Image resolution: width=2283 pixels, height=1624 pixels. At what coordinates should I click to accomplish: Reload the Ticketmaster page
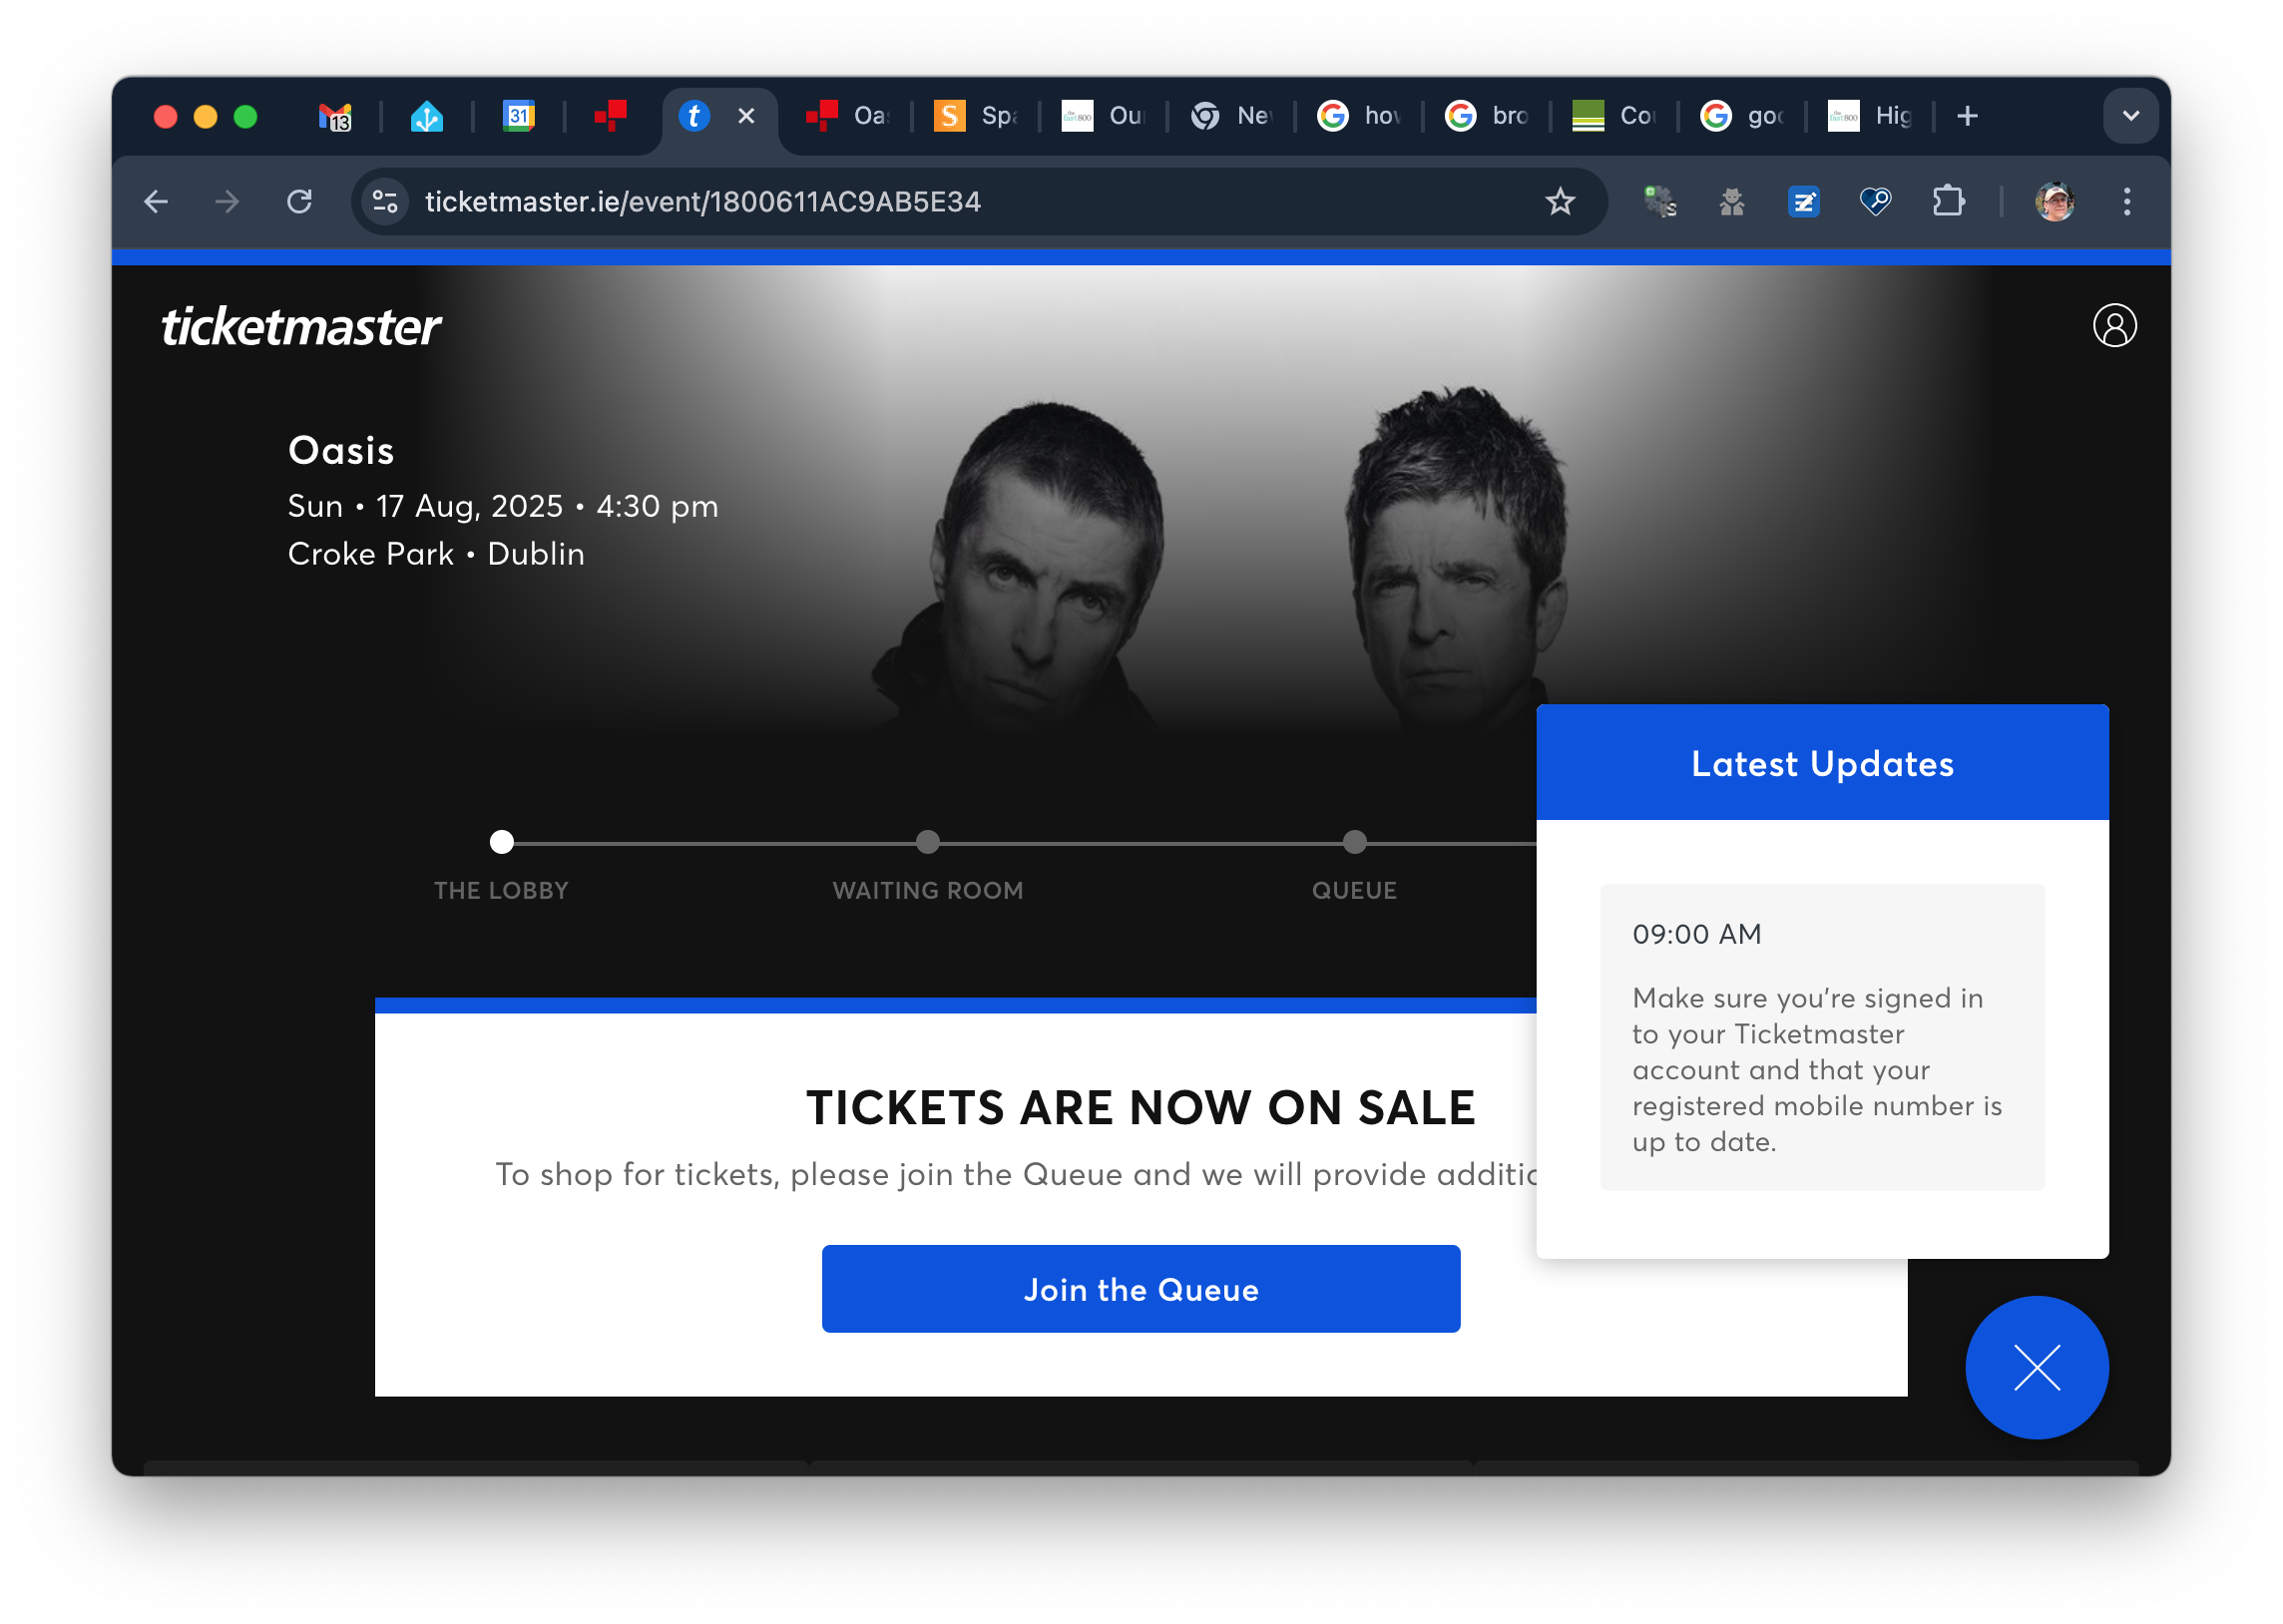coord(300,202)
